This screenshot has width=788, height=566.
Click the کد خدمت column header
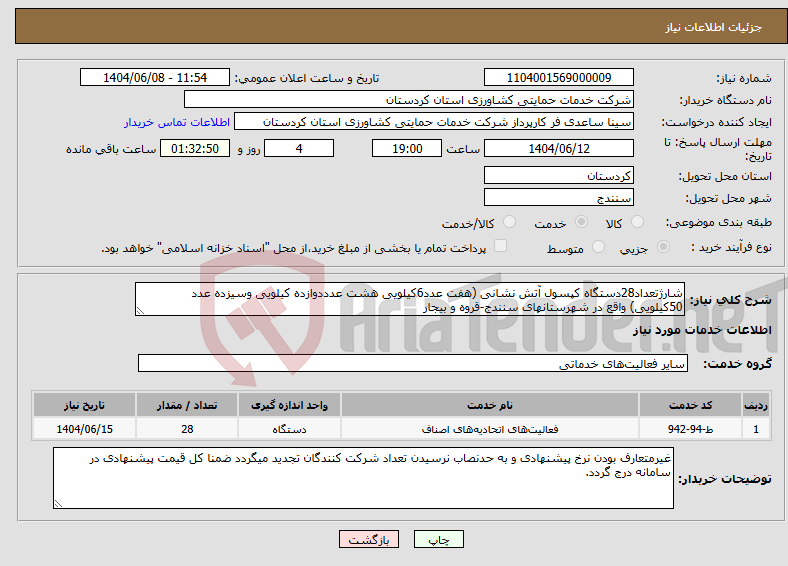691,405
